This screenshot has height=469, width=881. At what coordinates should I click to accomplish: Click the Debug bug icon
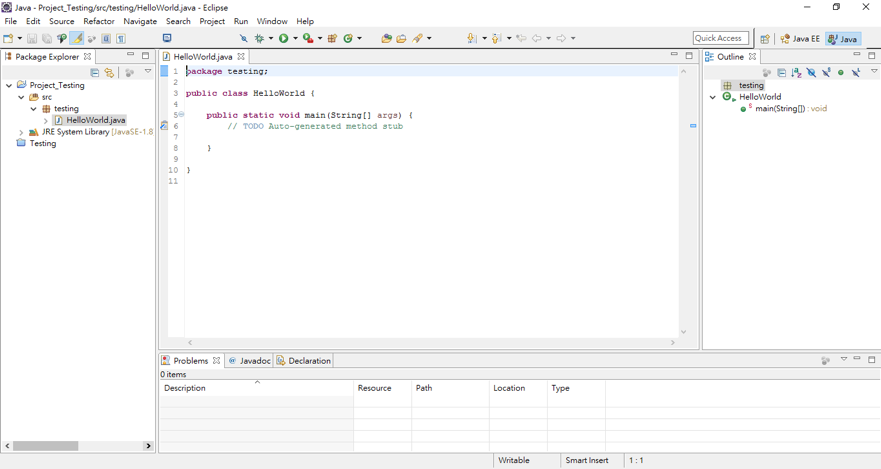(x=259, y=38)
